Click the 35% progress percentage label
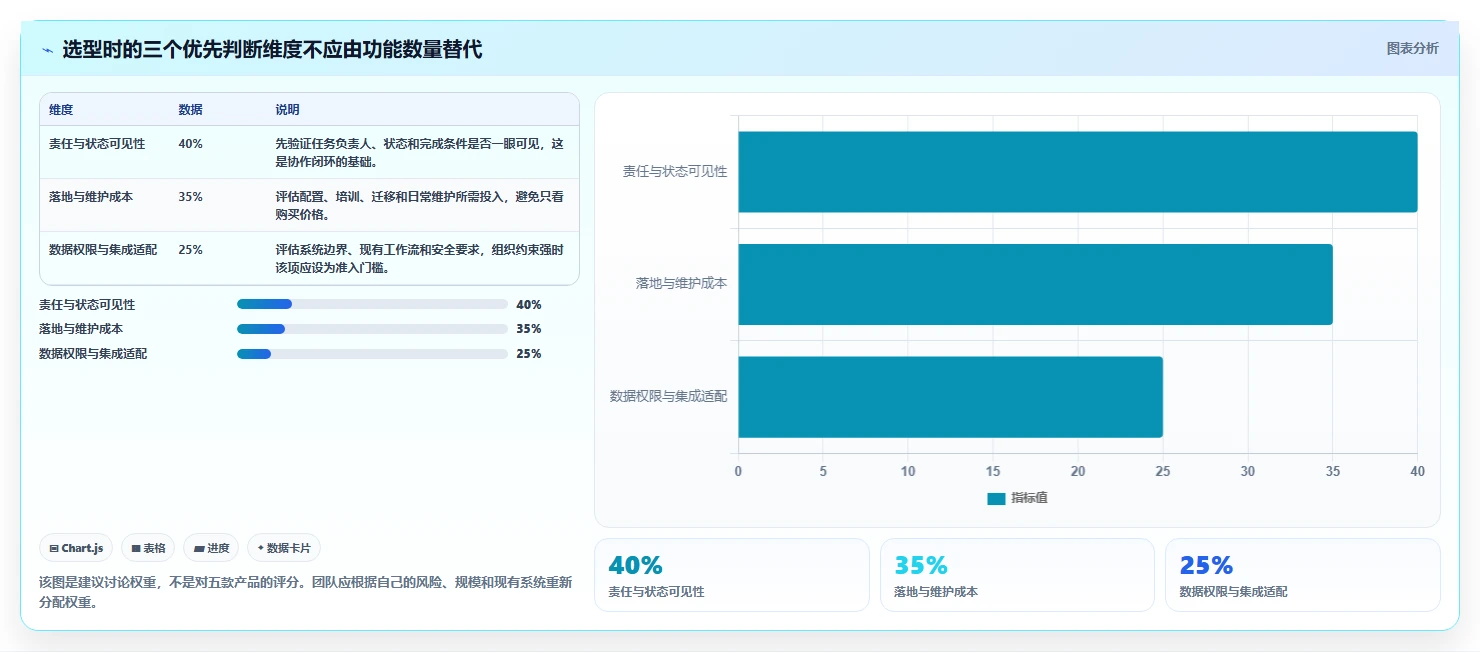This screenshot has height=652, width=1480. (529, 329)
